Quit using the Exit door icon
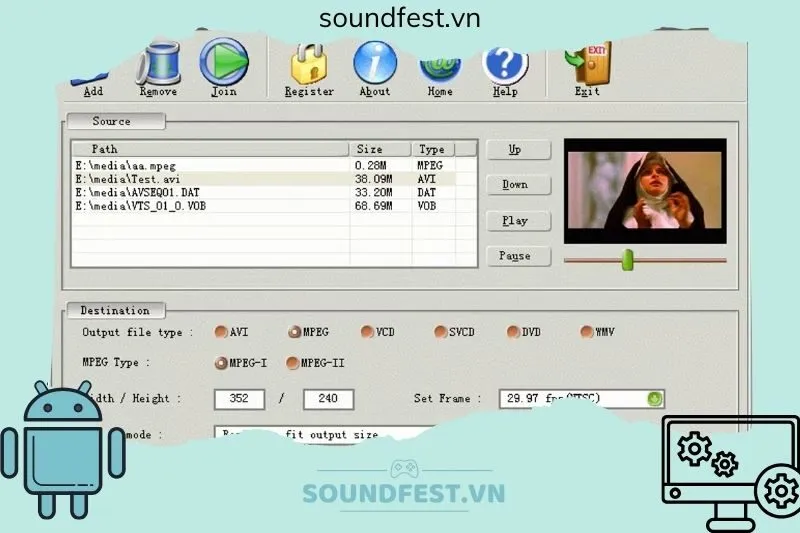 click(588, 63)
